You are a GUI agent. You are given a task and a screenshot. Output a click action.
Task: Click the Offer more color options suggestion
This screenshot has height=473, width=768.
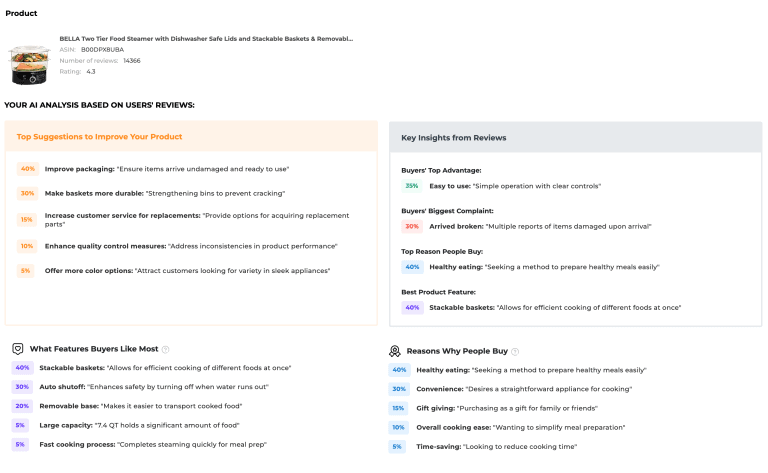187,270
